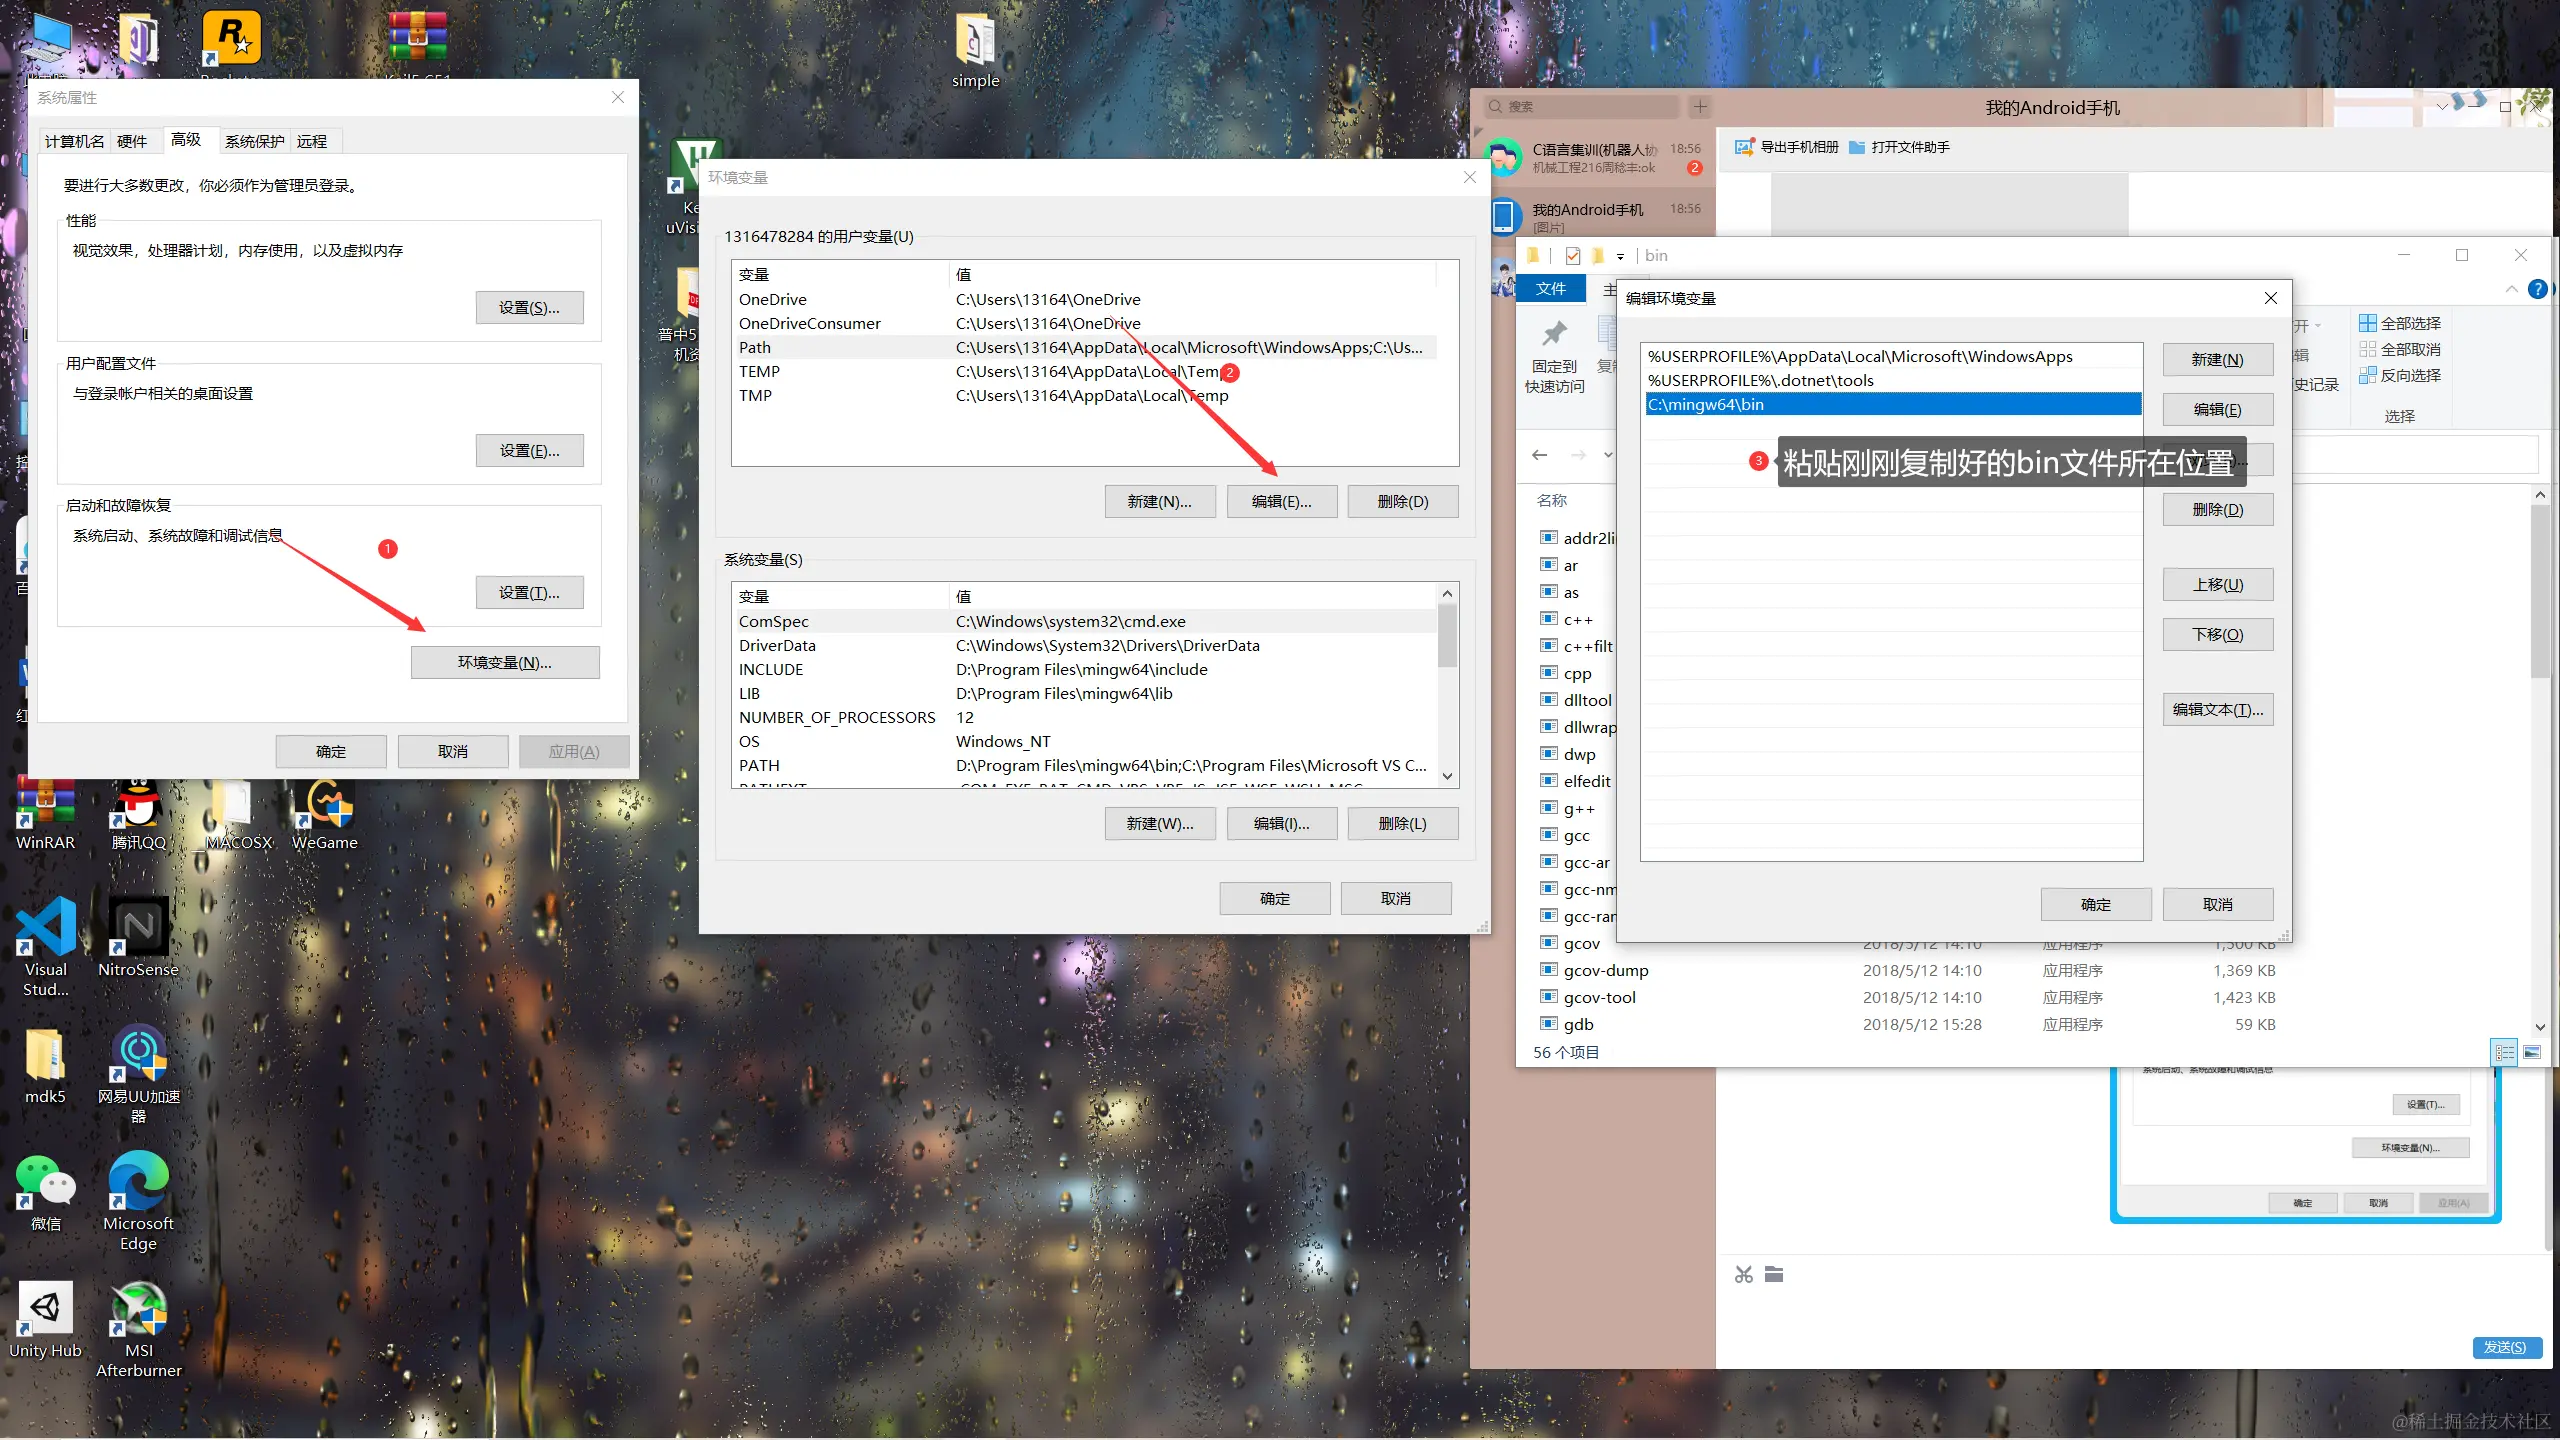Open the 文件 tab in Explorer
This screenshot has width=2560, height=1440.
click(1551, 289)
